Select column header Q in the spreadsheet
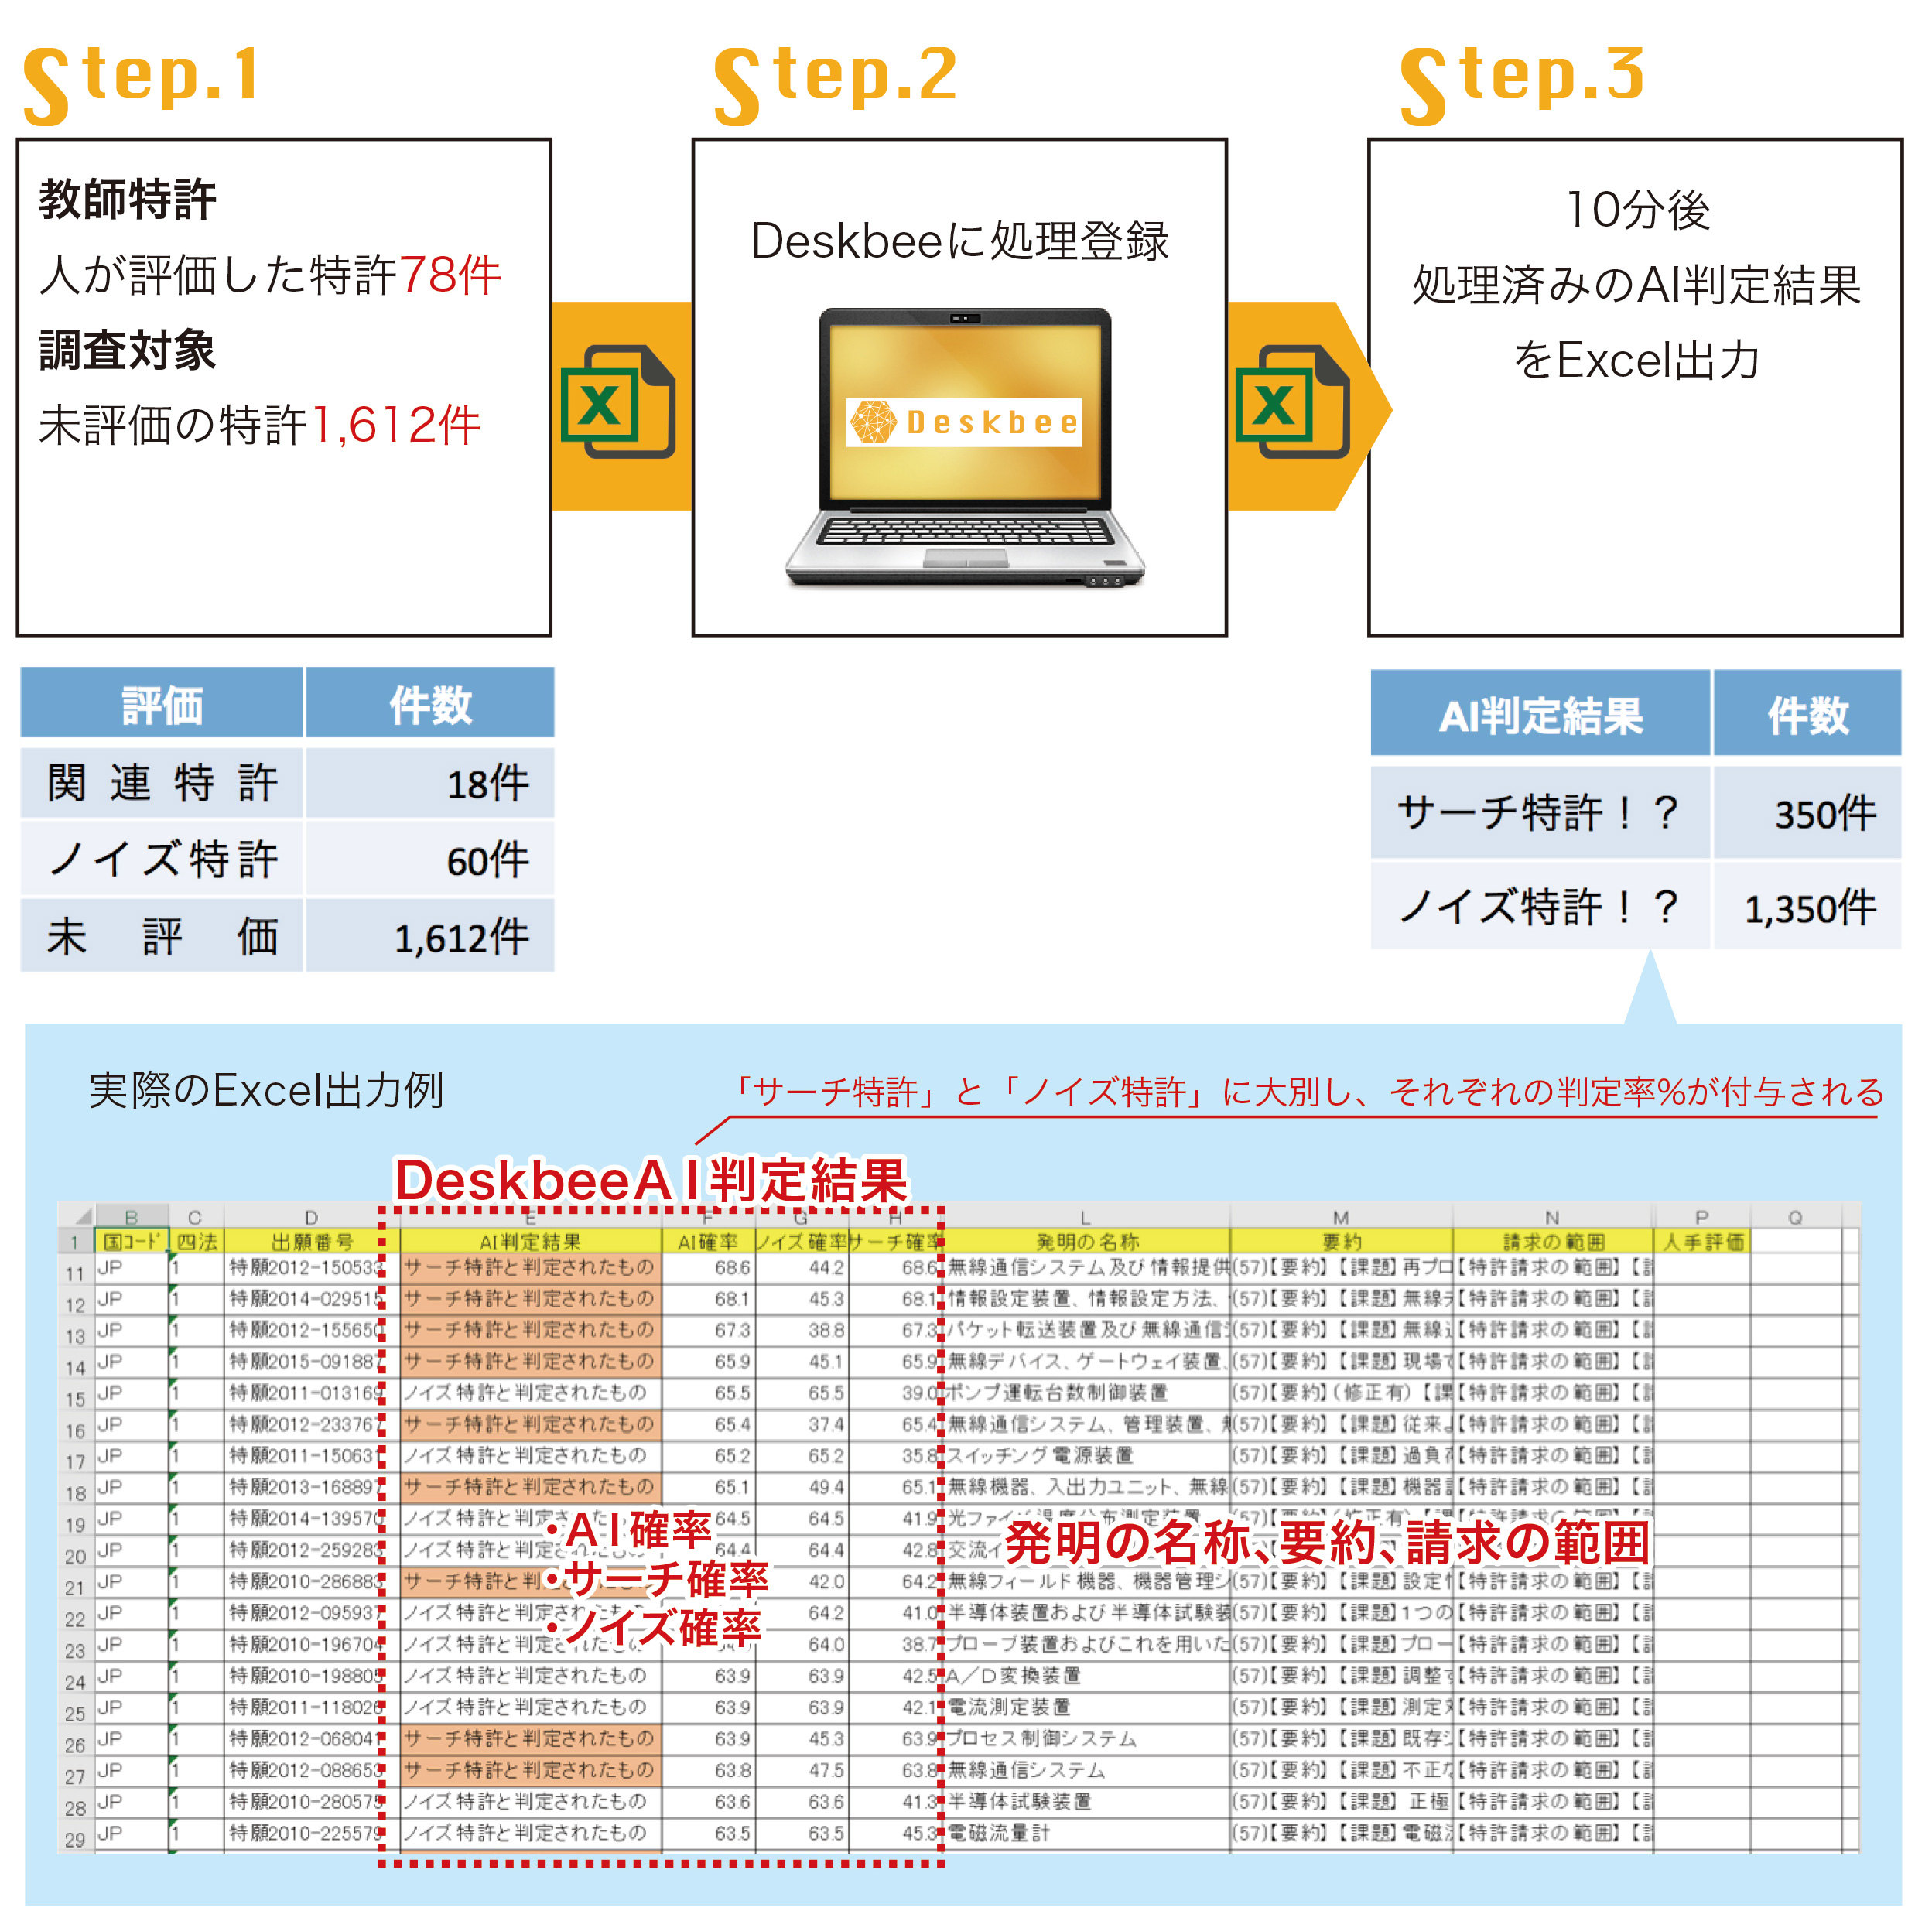The image size is (1932, 1921). point(1796,1217)
